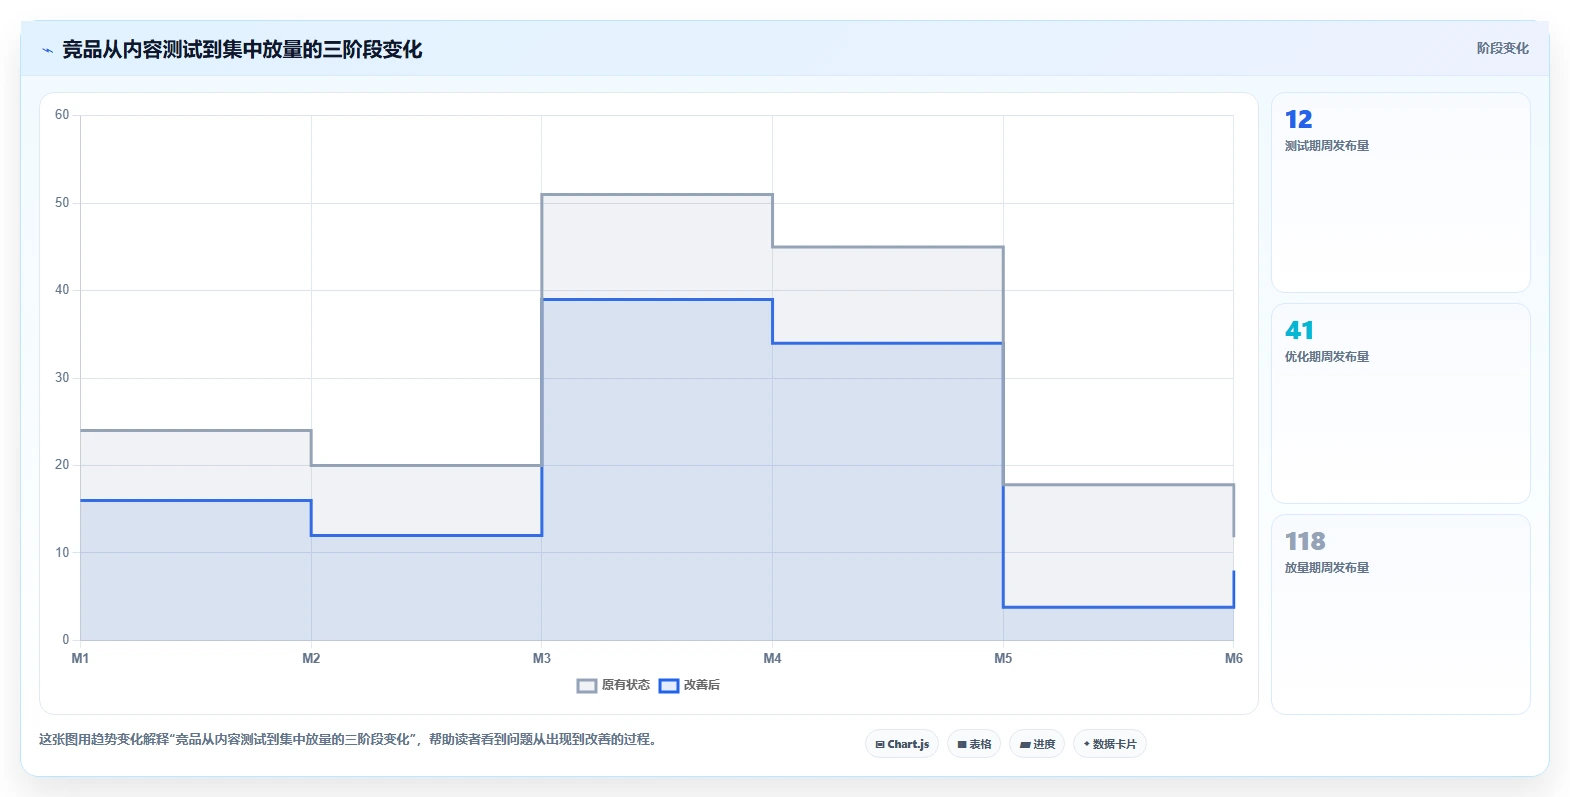
Task: Click the number 41 value
Action: click(1299, 331)
